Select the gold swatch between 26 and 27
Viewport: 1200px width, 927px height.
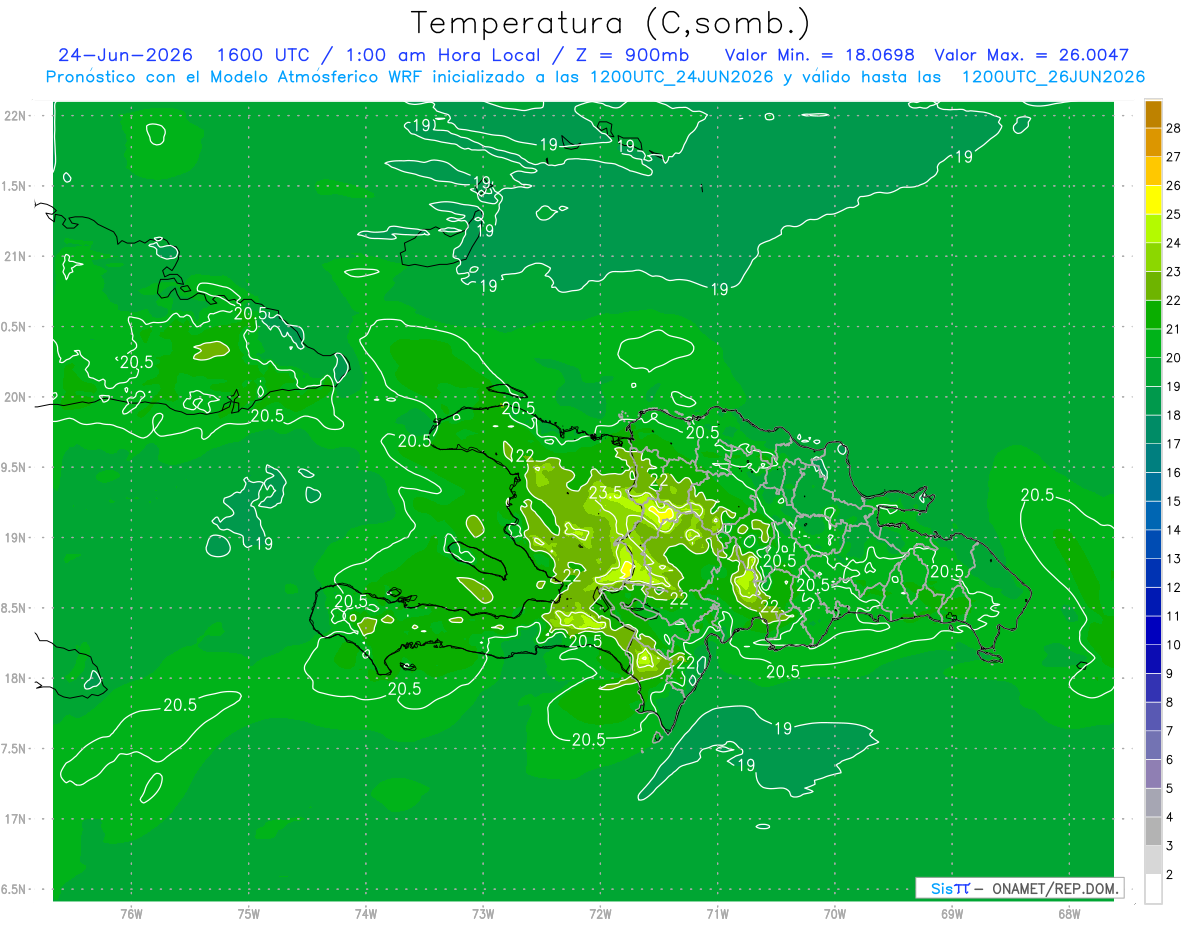click(x=1153, y=171)
